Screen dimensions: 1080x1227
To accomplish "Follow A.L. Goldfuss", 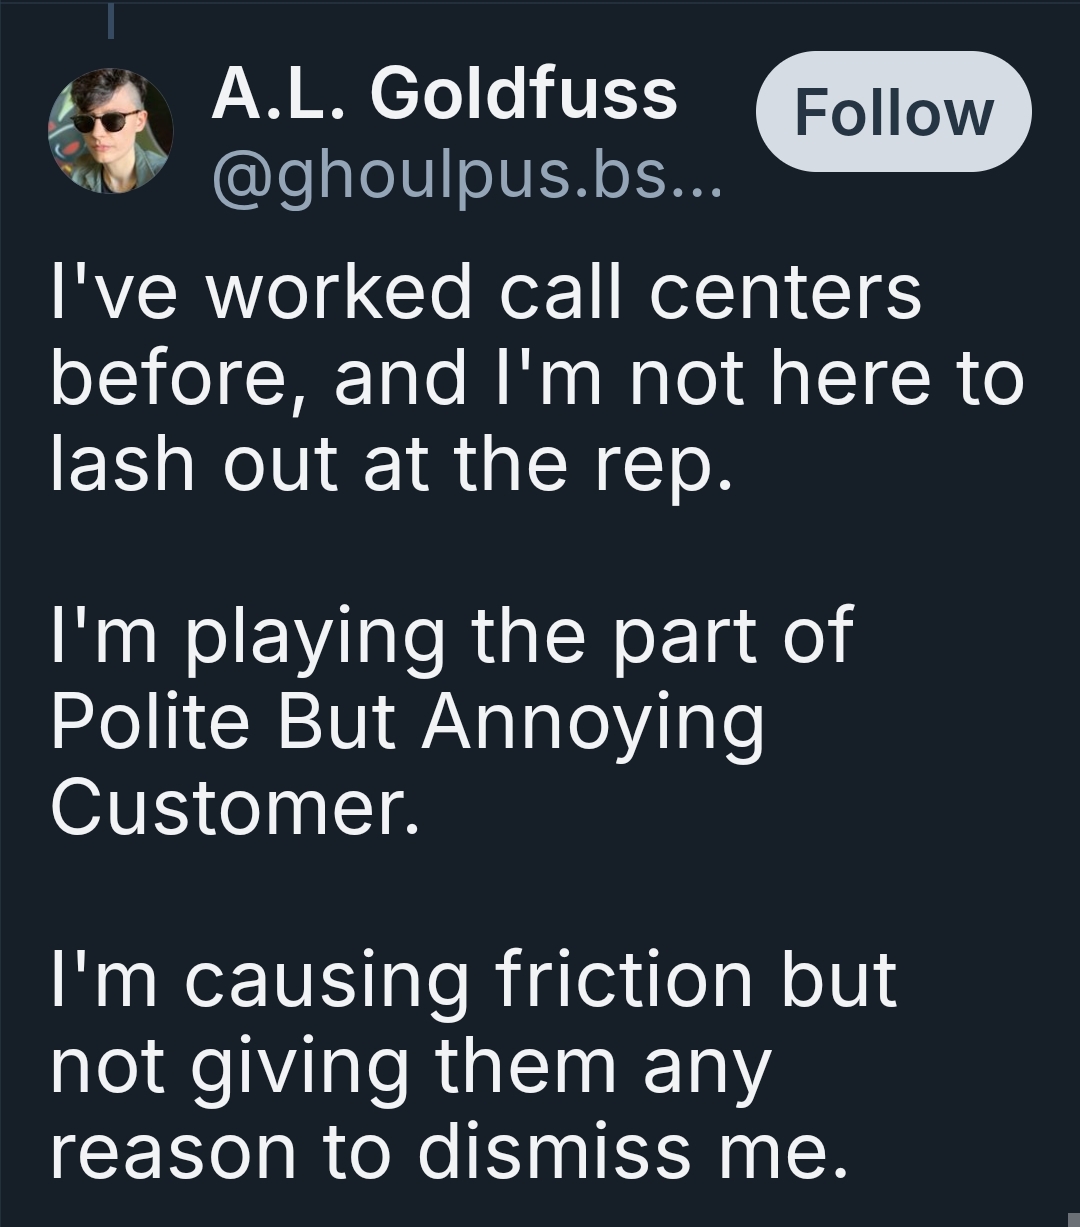I will [893, 112].
